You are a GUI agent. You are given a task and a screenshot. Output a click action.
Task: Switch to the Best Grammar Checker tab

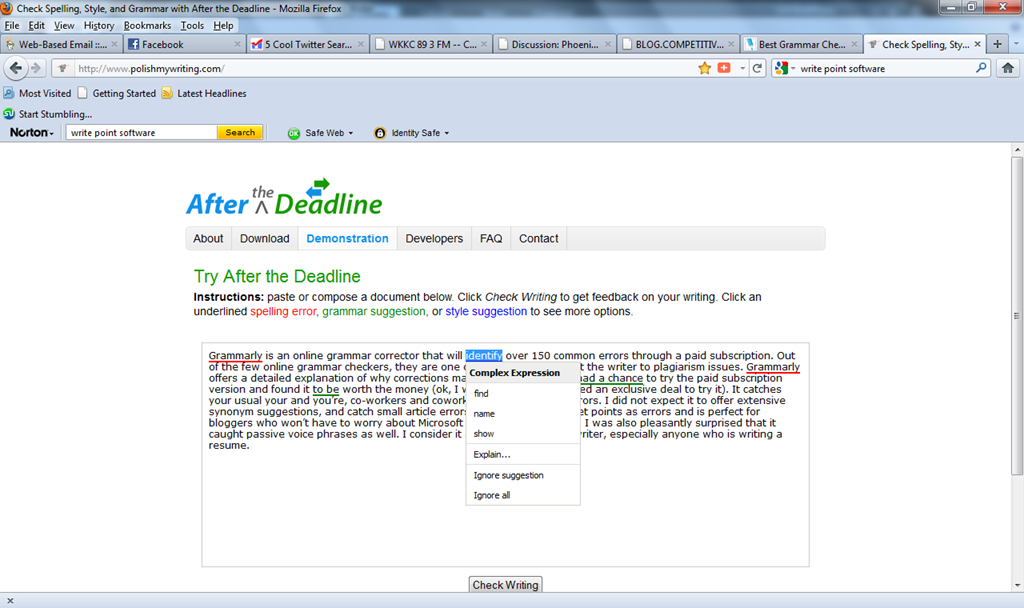pyautogui.click(x=801, y=44)
